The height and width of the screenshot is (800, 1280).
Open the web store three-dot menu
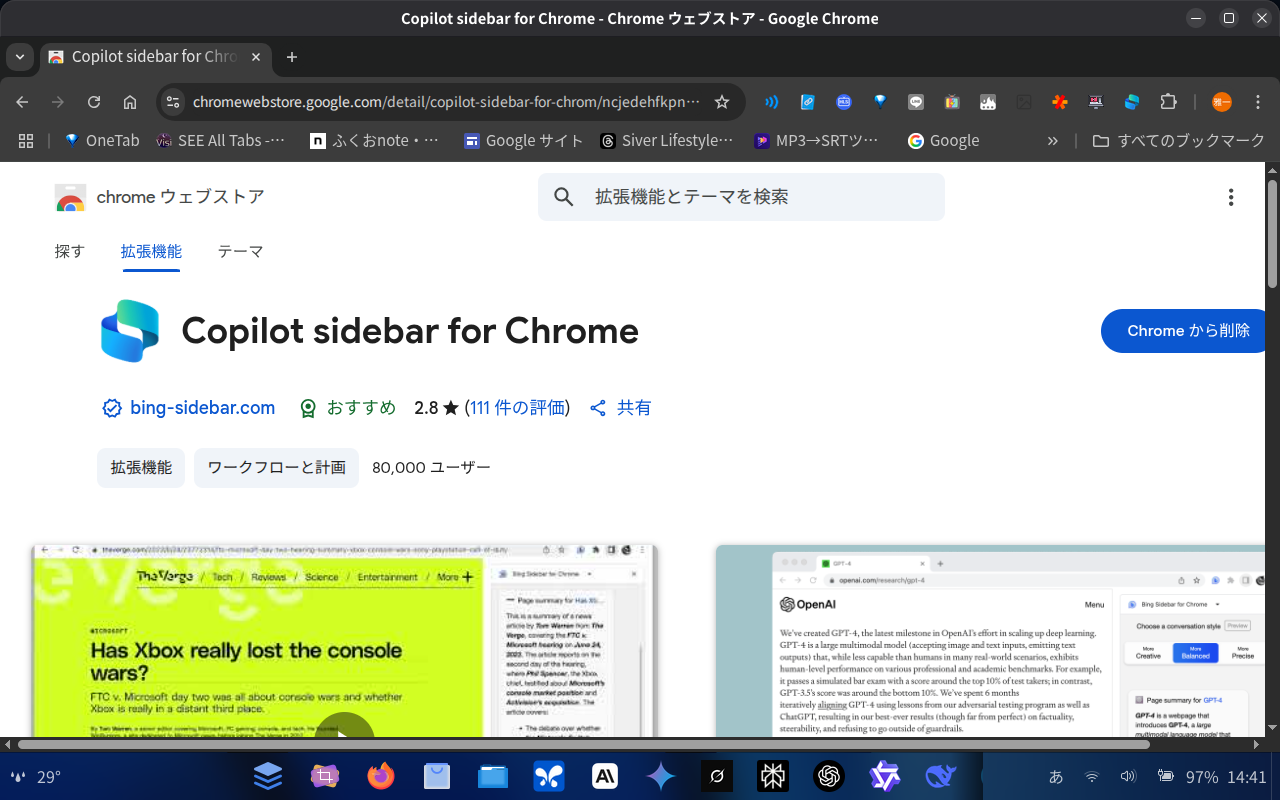pos(1231,197)
